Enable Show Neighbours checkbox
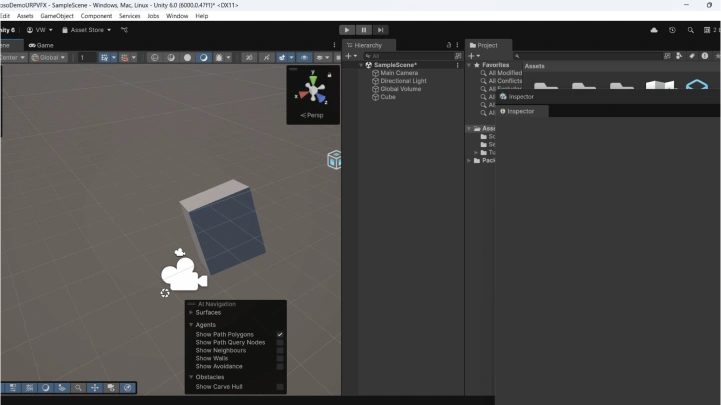721x405 pixels. click(280, 350)
